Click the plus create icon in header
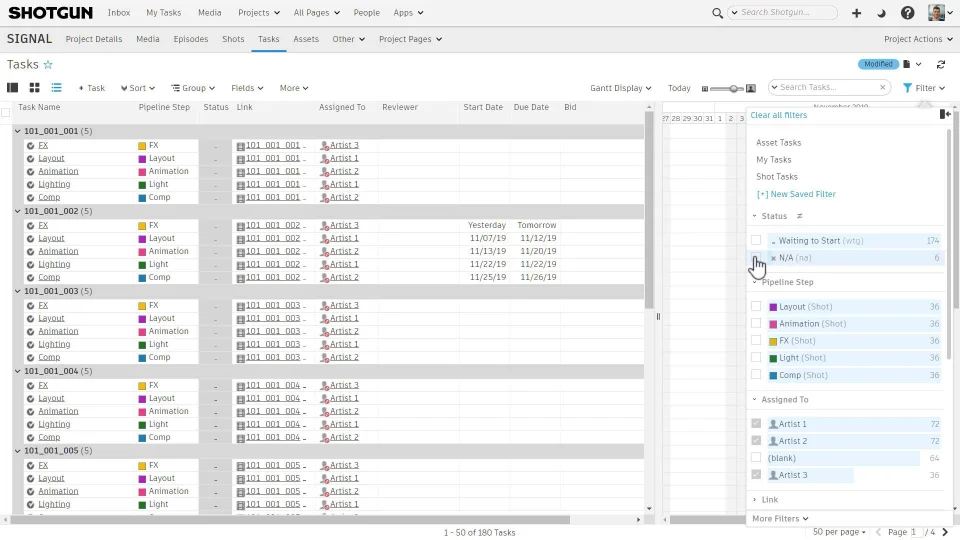The width and height of the screenshot is (960, 540). click(857, 13)
